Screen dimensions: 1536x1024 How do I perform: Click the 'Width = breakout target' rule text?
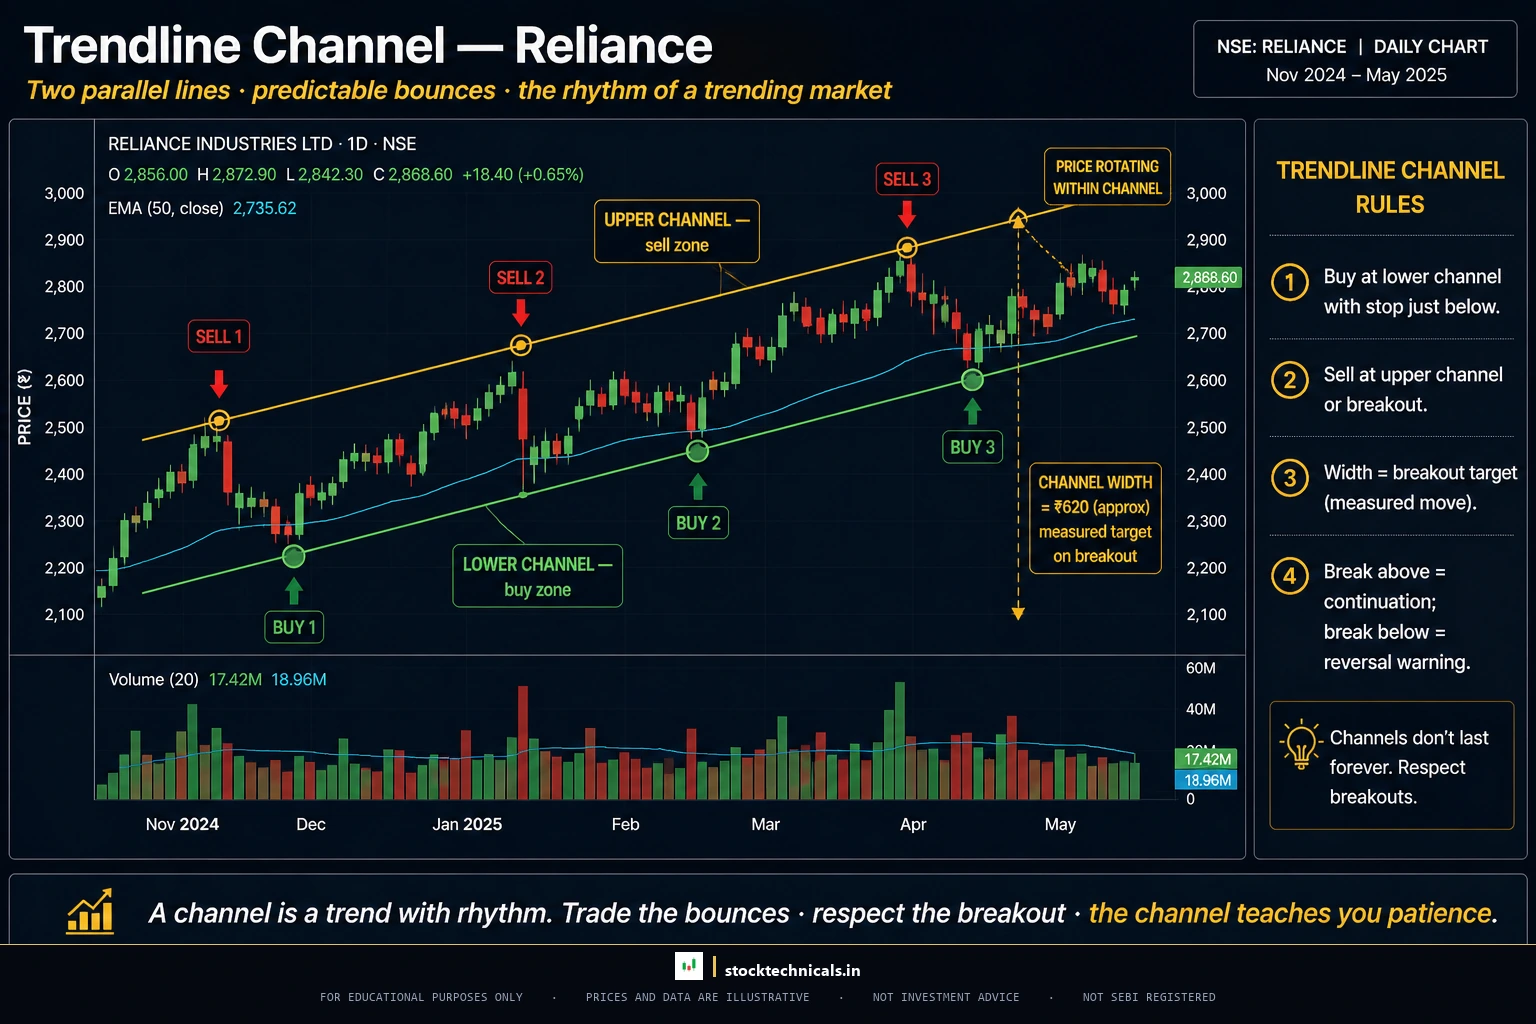pyautogui.click(x=1420, y=487)
